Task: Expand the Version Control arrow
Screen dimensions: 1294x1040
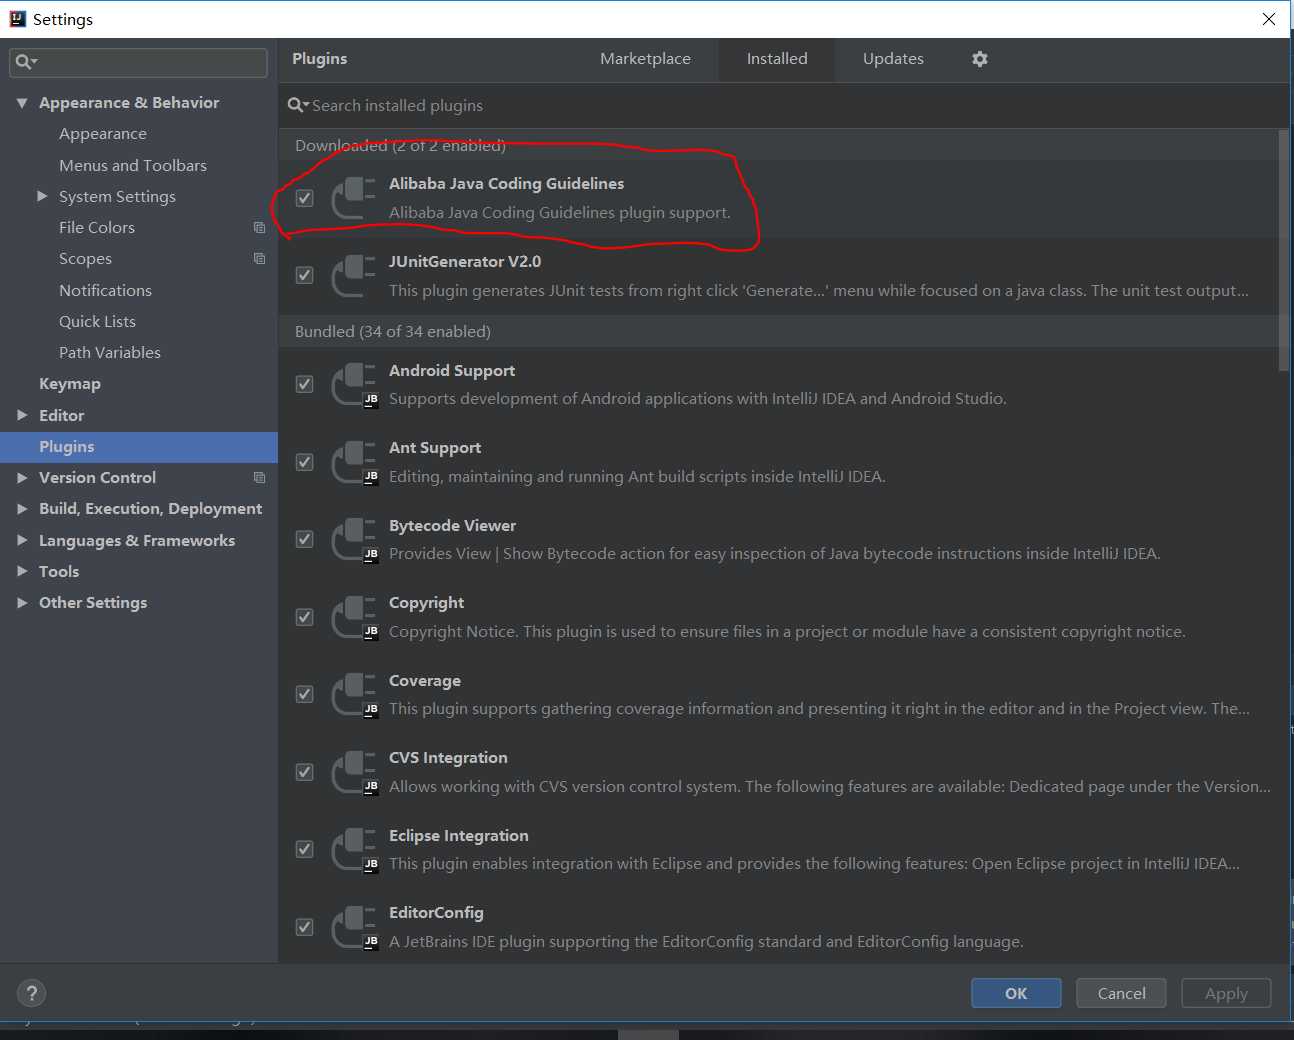Action: pos(22,478)
